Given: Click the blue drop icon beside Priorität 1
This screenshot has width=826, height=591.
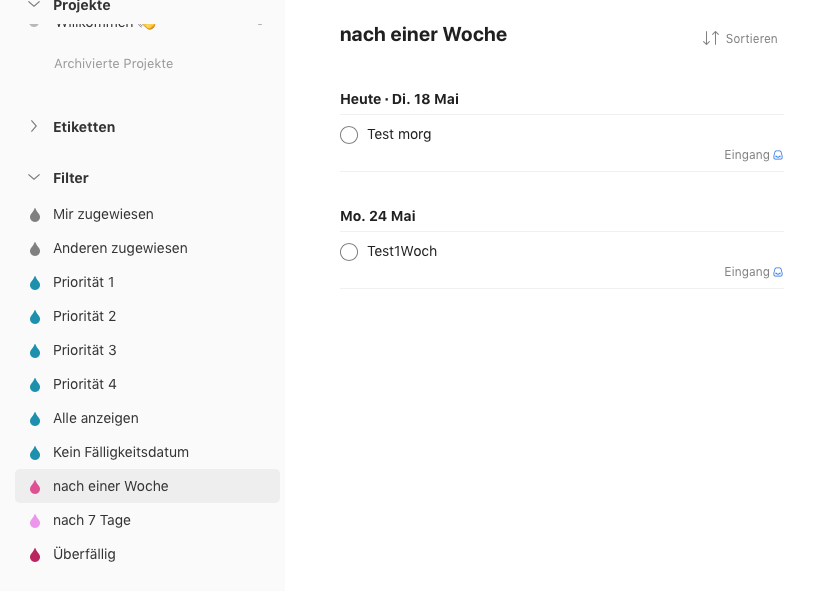Looking at the screenshot, I should point(35,283).
